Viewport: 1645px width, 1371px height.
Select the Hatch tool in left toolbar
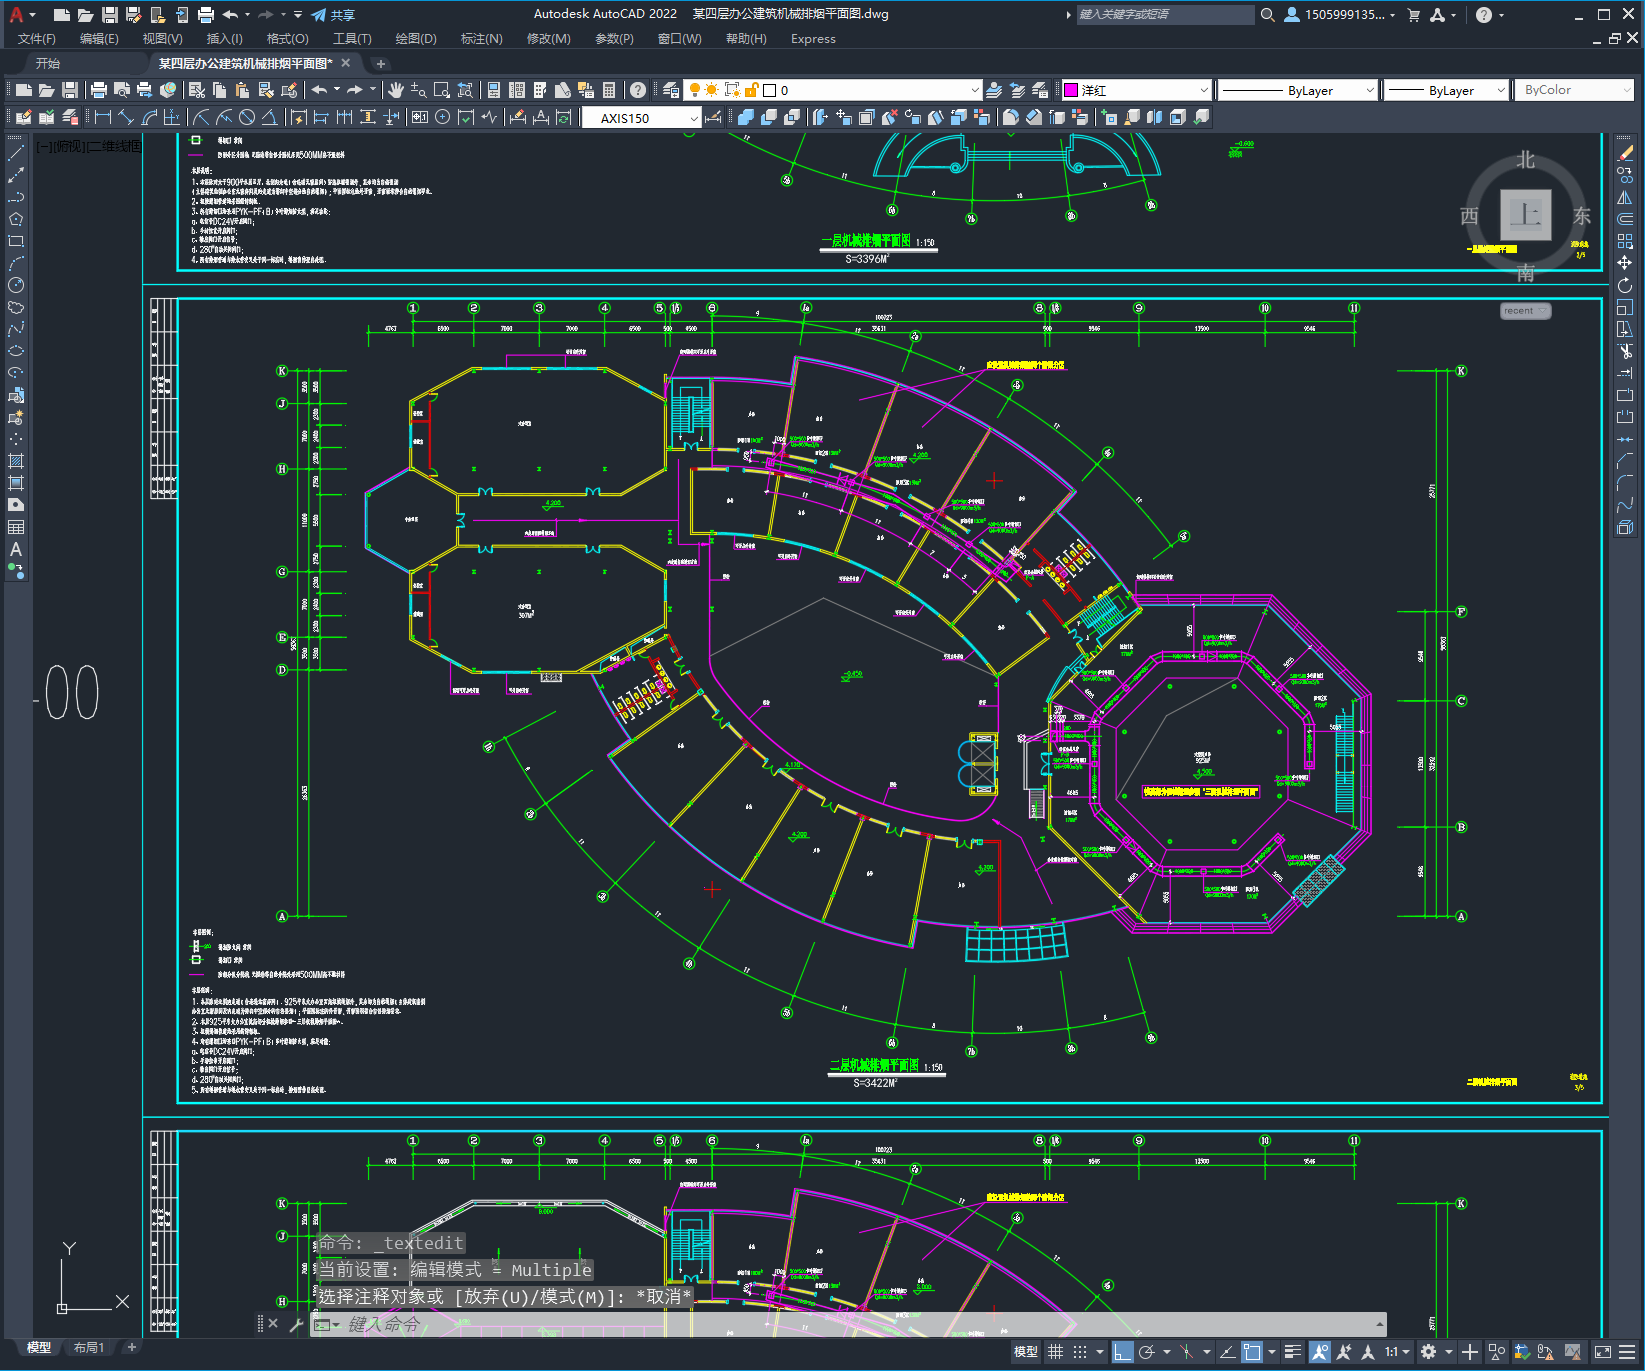pos(16,461)
